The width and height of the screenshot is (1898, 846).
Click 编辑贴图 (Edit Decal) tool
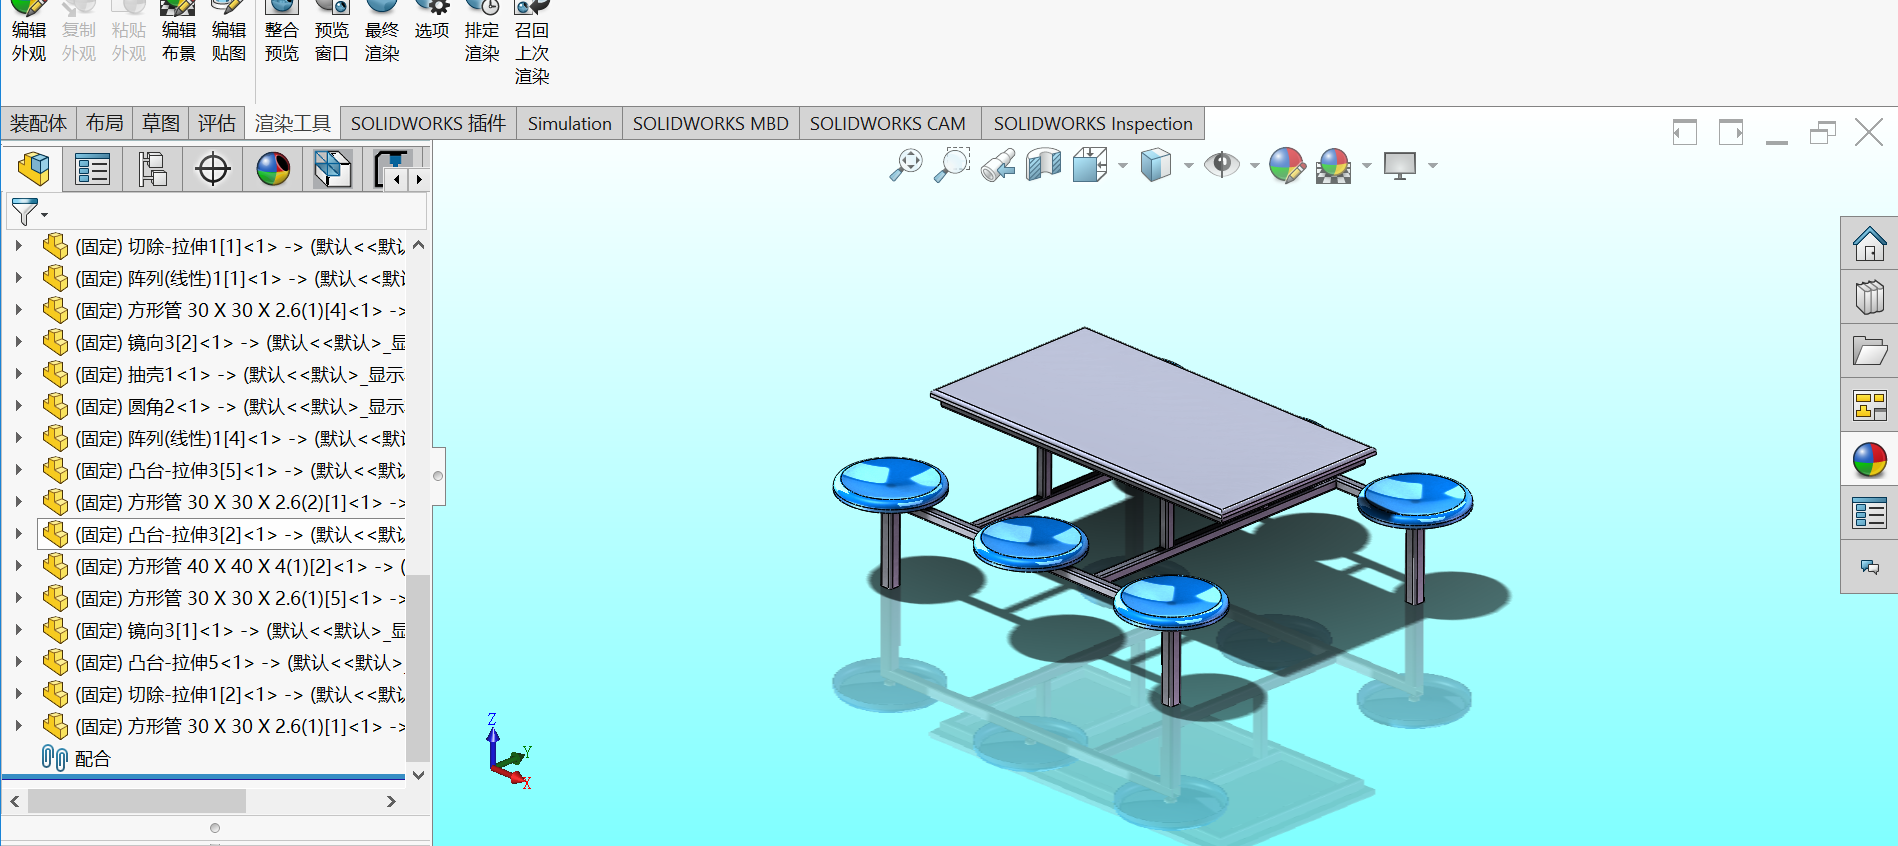pos(229,32)
